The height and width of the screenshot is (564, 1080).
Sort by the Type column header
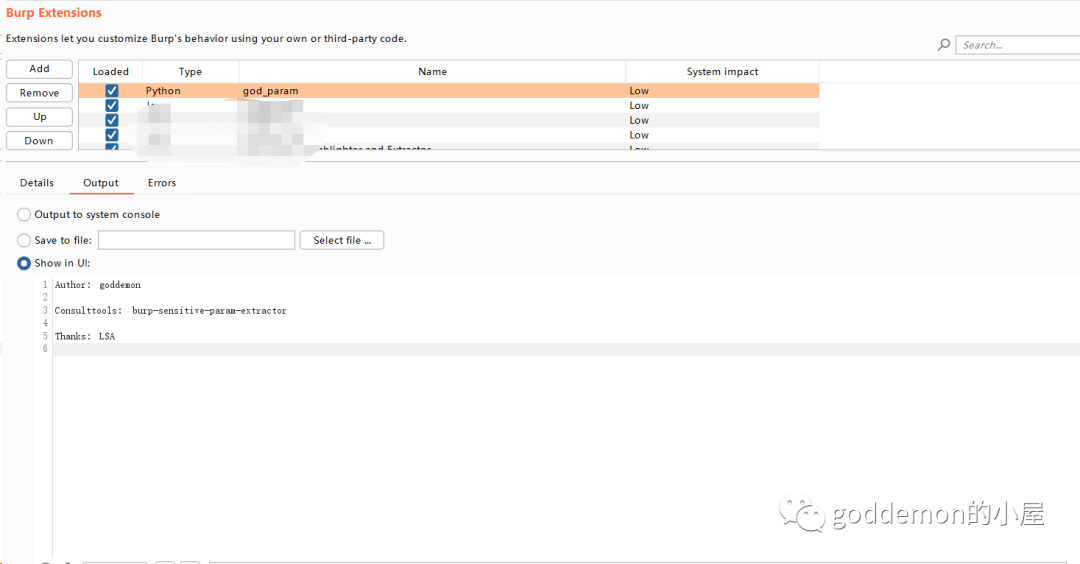[x=191, y=72]
